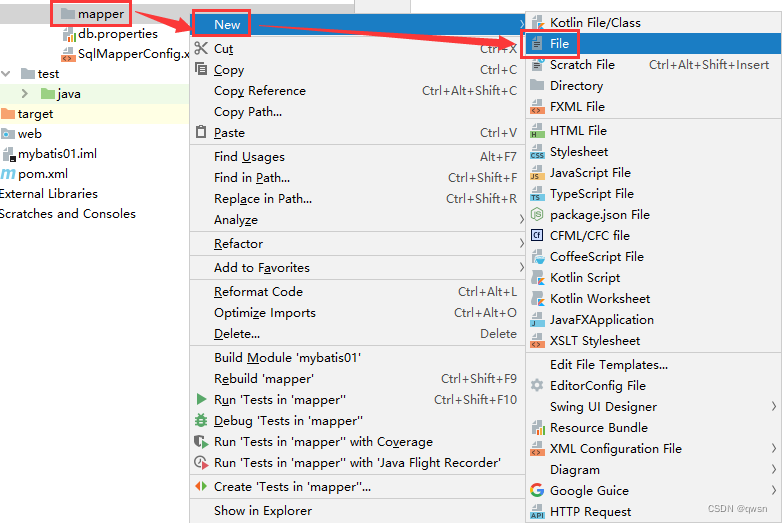Choose Copy Path... menu entry
The image size is (782, 523).
tap(358, 112)
